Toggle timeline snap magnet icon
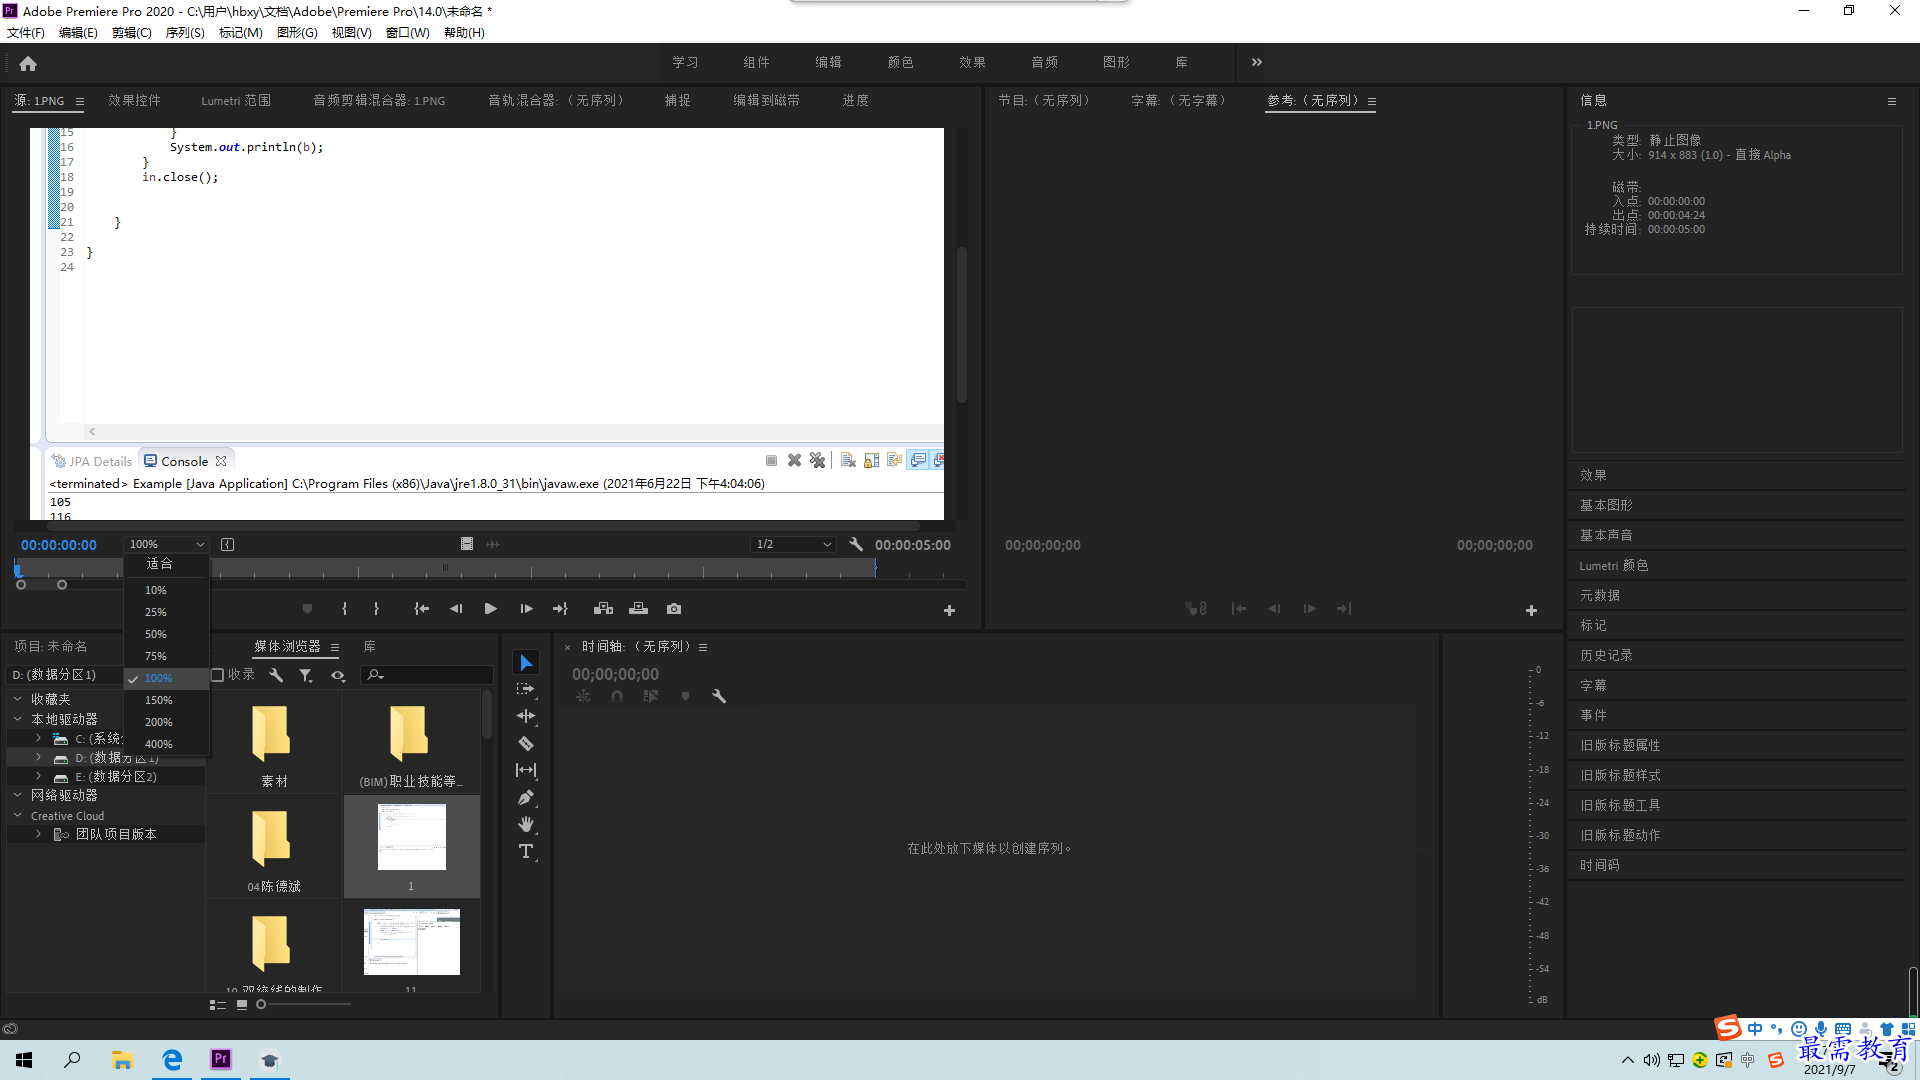This screenshot has width=1920, height=1080. (617, 697)
